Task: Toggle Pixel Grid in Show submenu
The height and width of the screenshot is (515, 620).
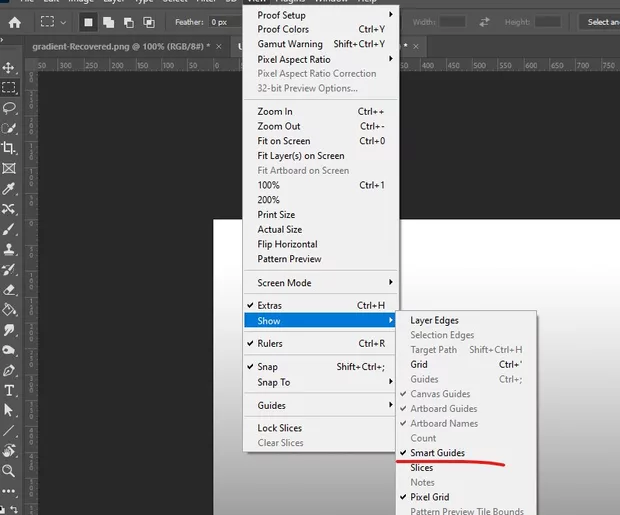Action: [x=466, y=497]
